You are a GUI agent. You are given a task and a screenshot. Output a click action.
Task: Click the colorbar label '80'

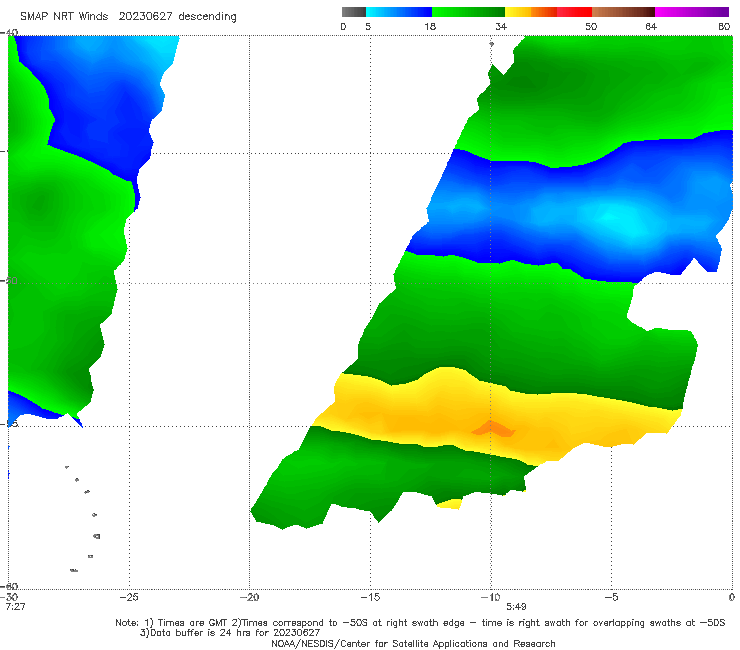coord(724,27)
